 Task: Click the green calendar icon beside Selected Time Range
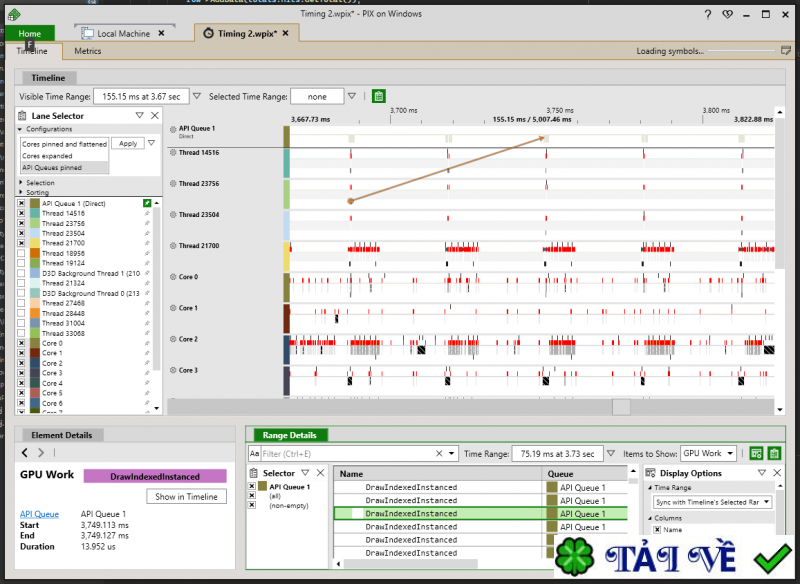click(x=379, y=97)
